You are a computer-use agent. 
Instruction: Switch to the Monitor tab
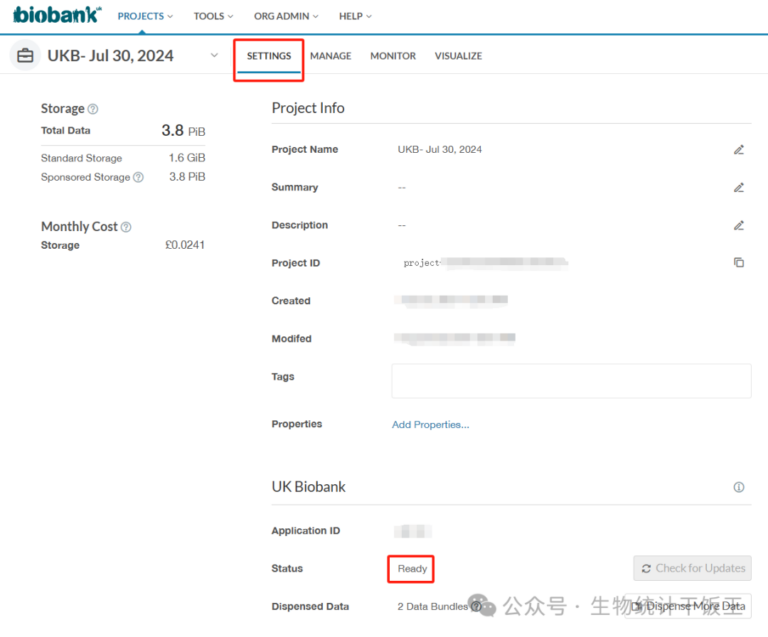coord(393,56)
